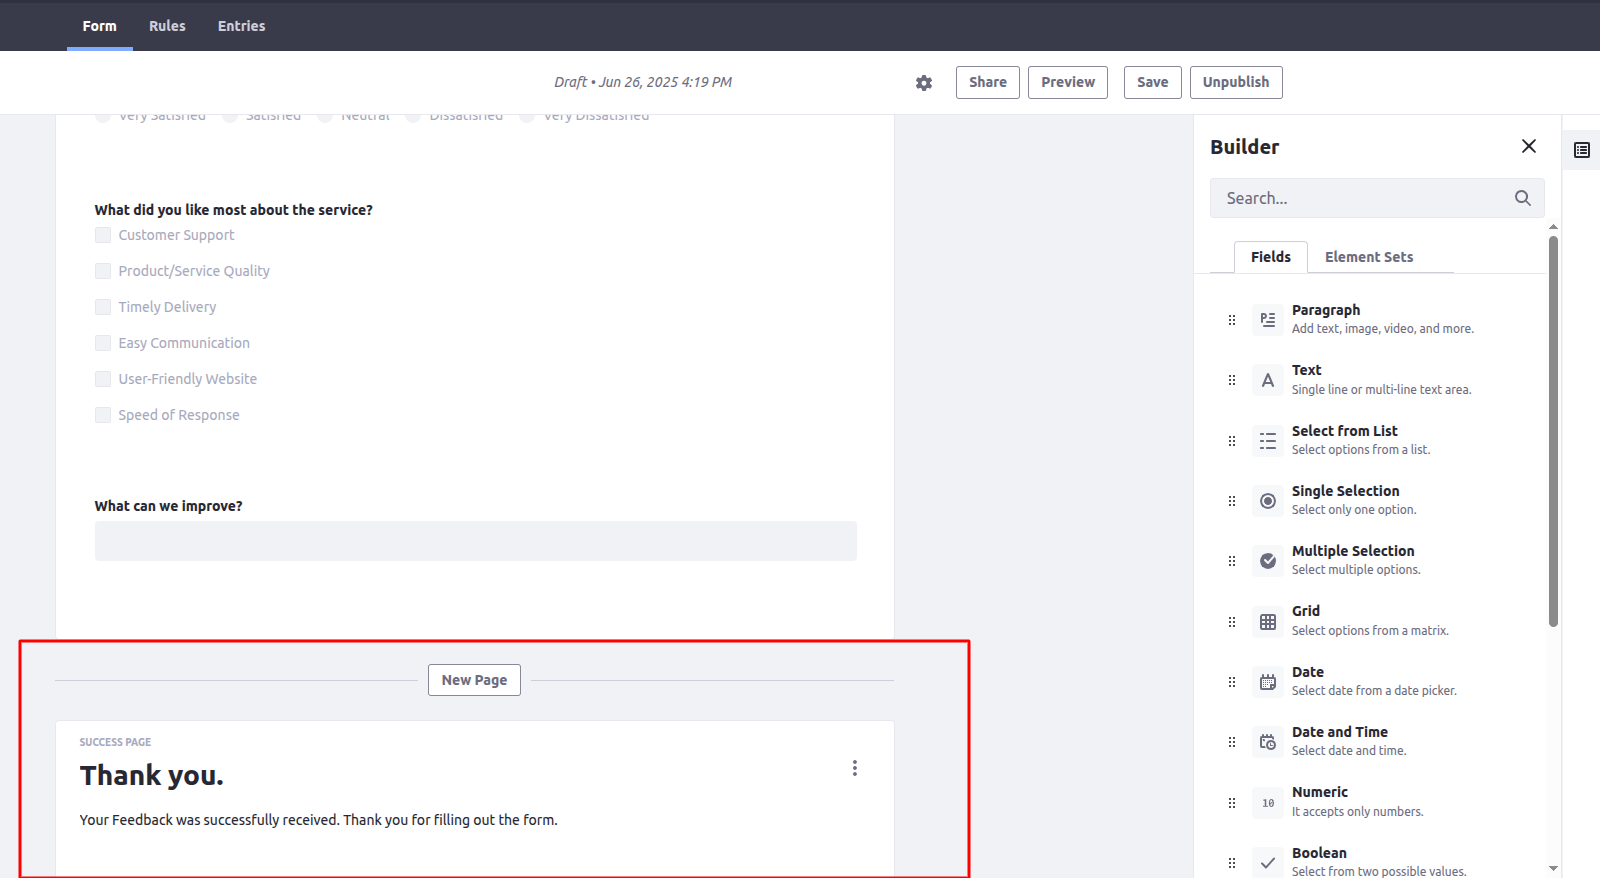Click 'Single line or multi-line text area.' description
The height and width of the screenshot is (878, 1600).
(1382, 390)
